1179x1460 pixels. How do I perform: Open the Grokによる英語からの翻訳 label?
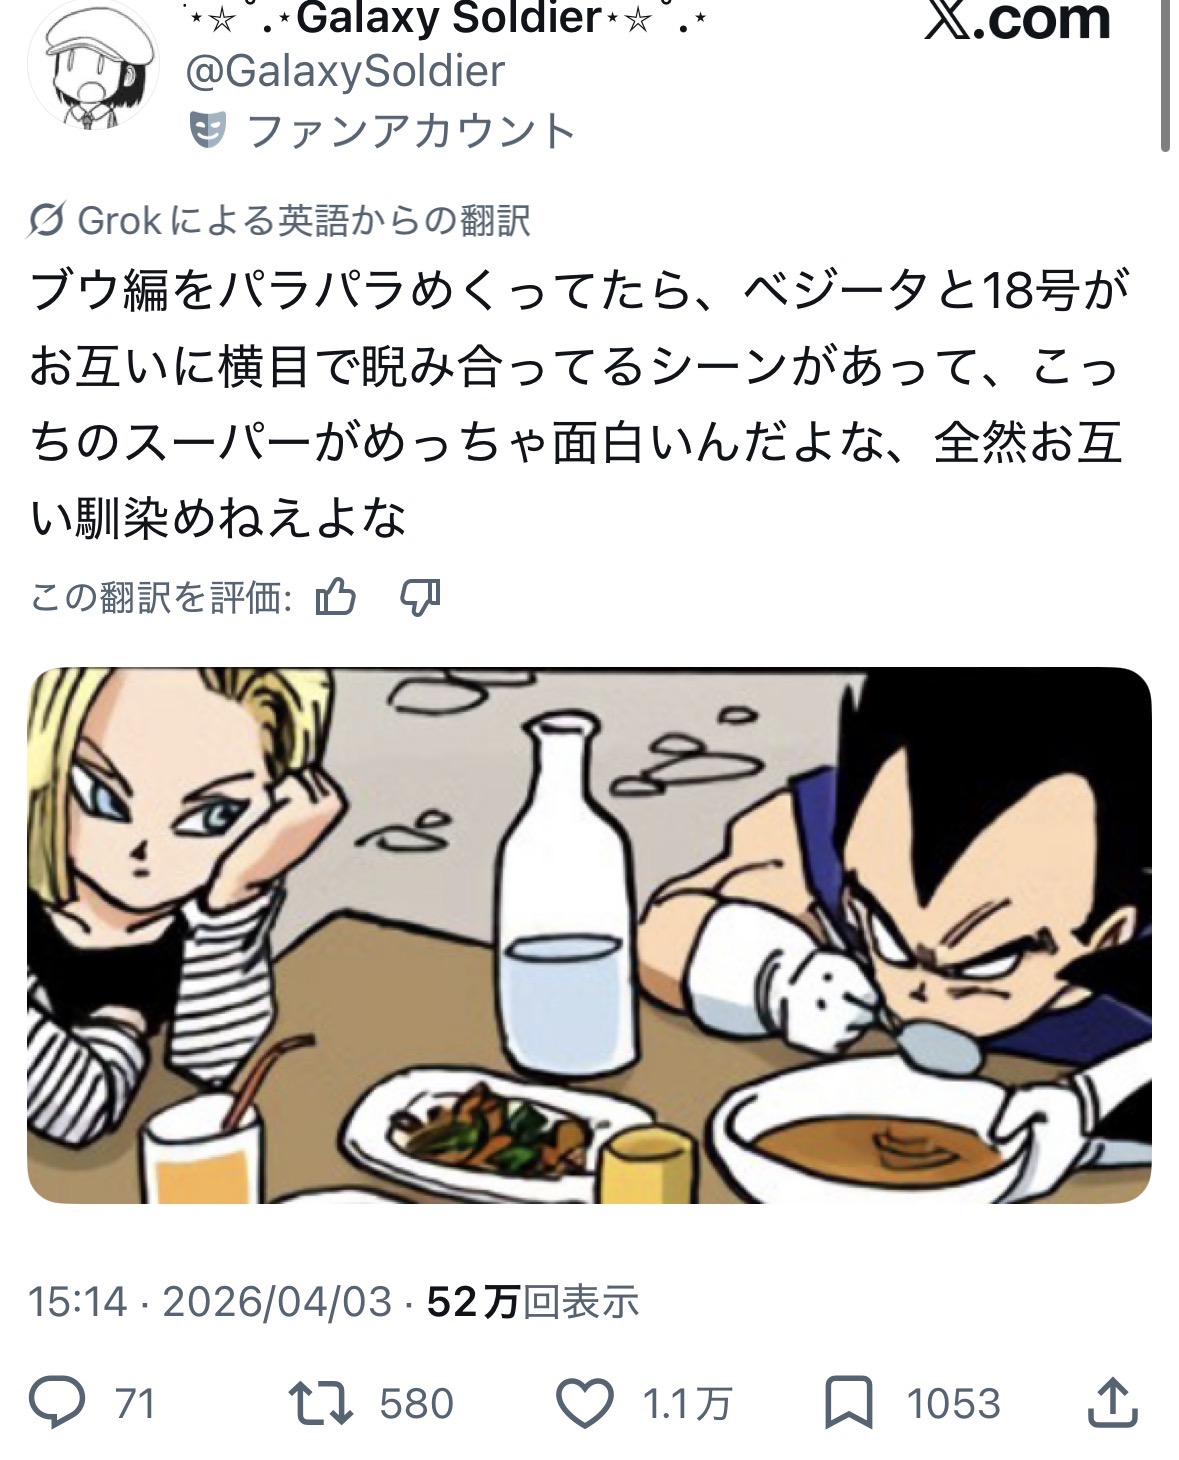[x=302, y=221]
